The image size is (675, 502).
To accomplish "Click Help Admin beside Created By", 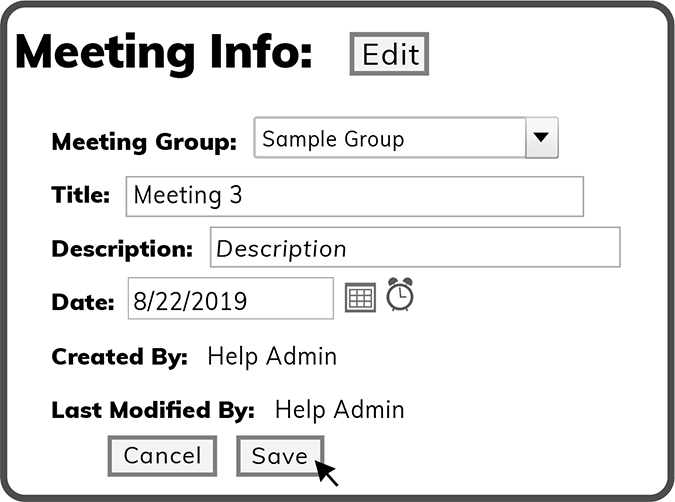I will [x=272, y=356].
